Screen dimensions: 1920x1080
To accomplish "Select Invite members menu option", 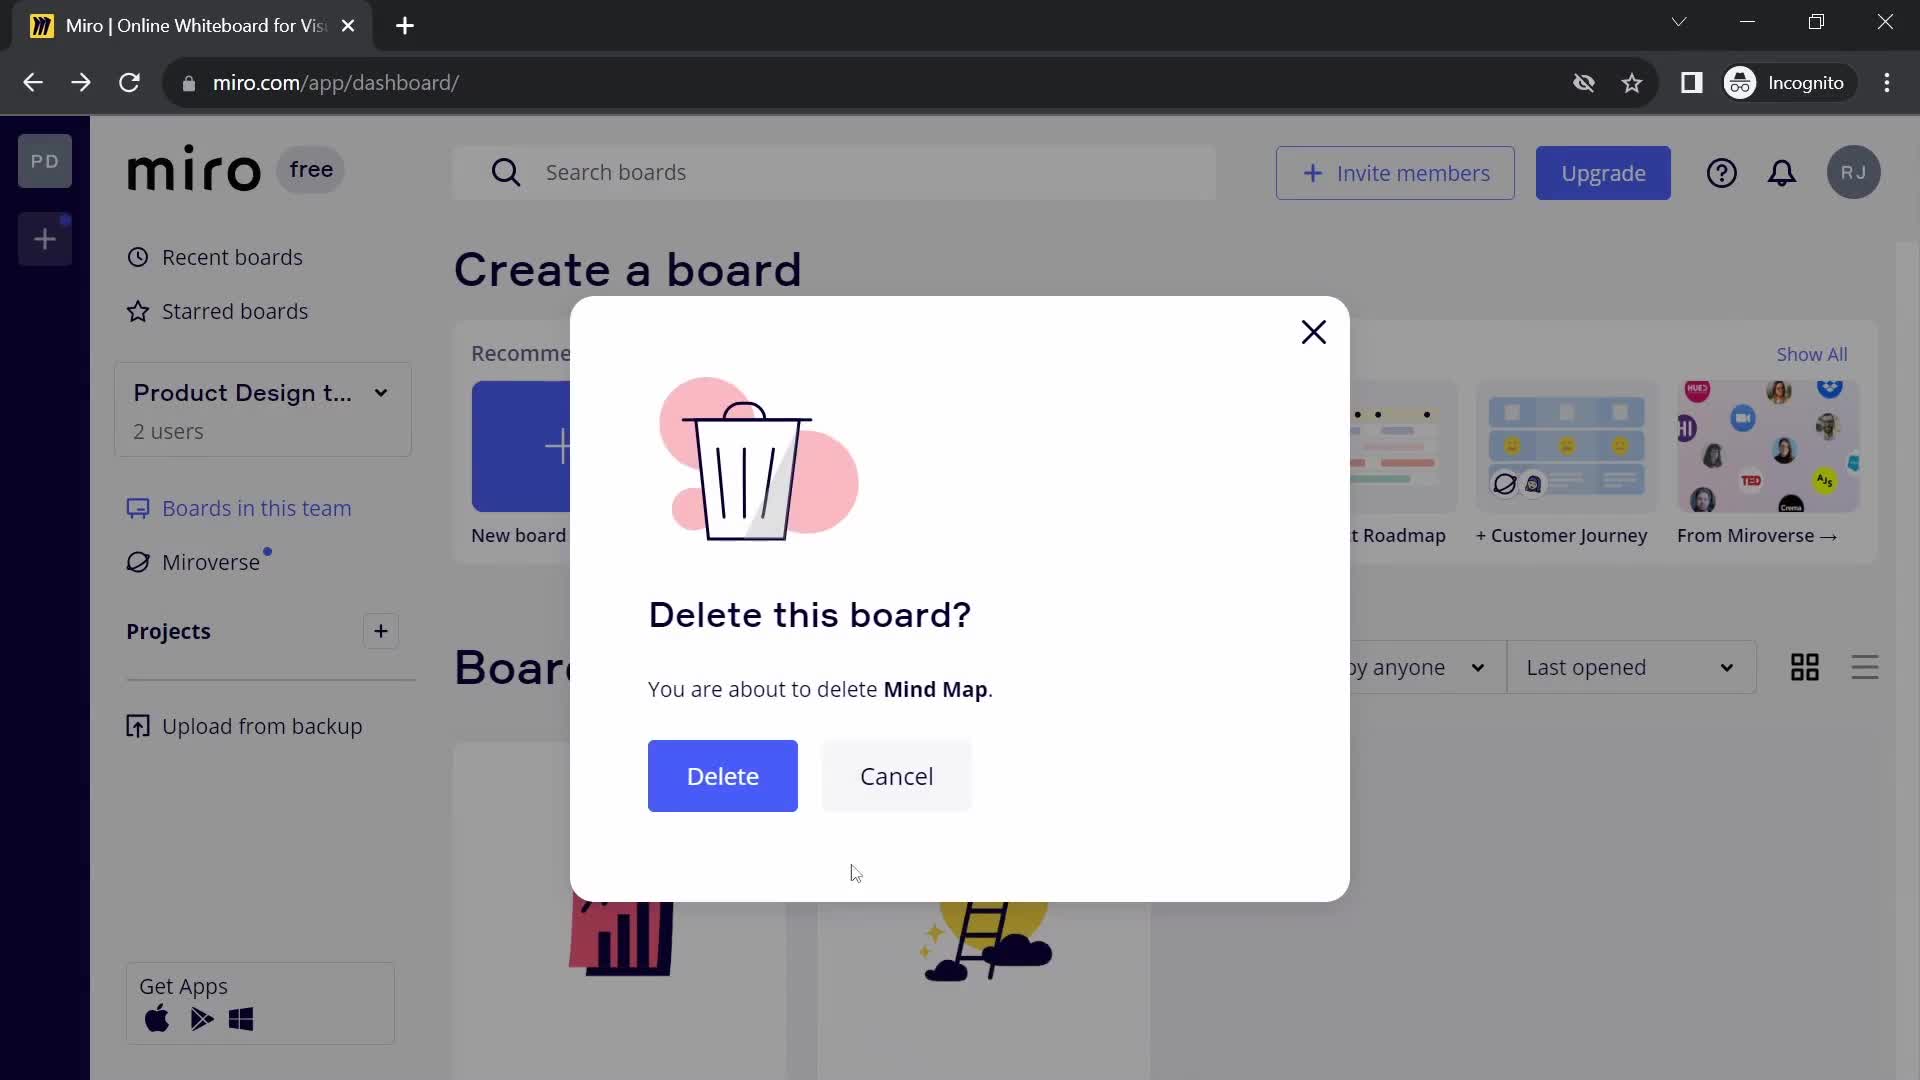I will pos(1395,173).
